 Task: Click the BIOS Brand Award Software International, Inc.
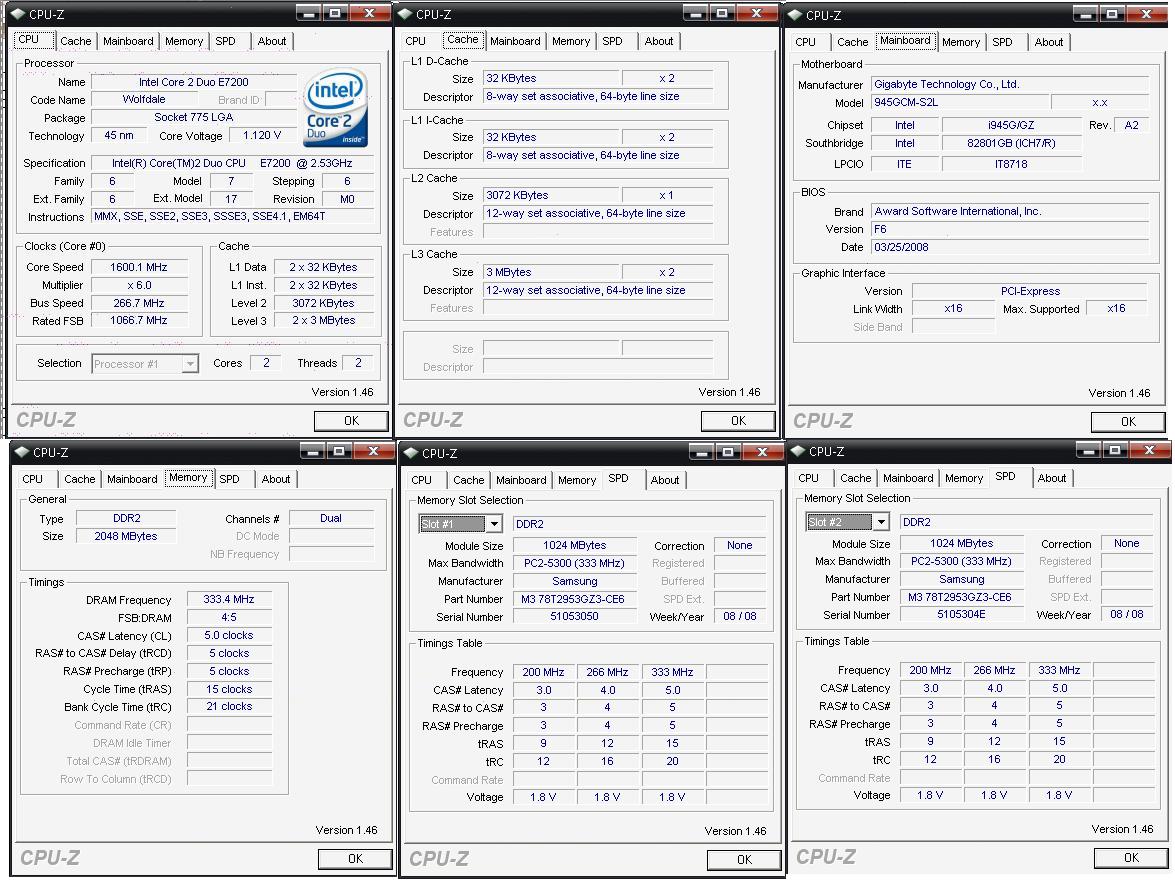(x=1010, y=212)
